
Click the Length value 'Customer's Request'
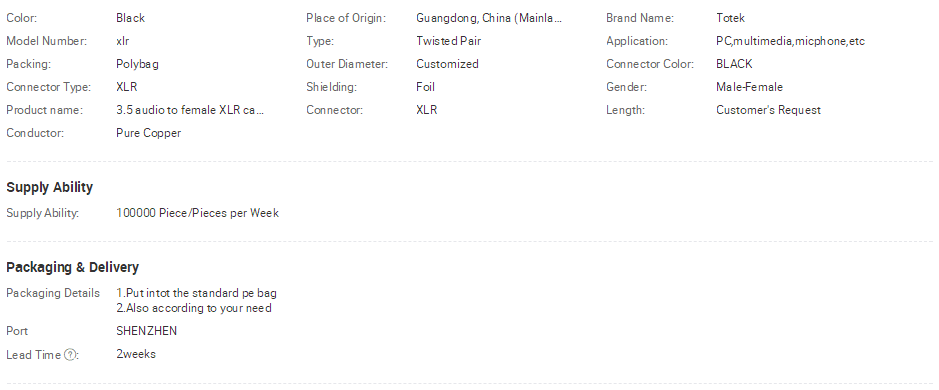768,110
